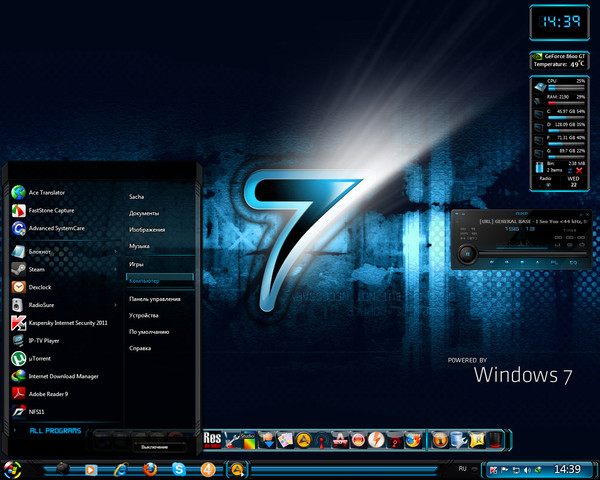Open GeForce 8600 GT temperature gadget
Viewport: 600px width, 480px height.
click(x=559, y=60)
